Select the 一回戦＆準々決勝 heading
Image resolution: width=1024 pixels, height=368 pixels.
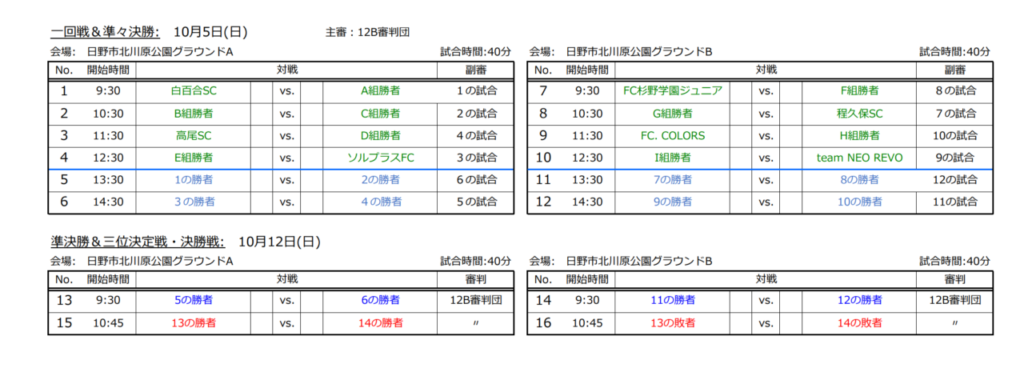click(105, 32)
